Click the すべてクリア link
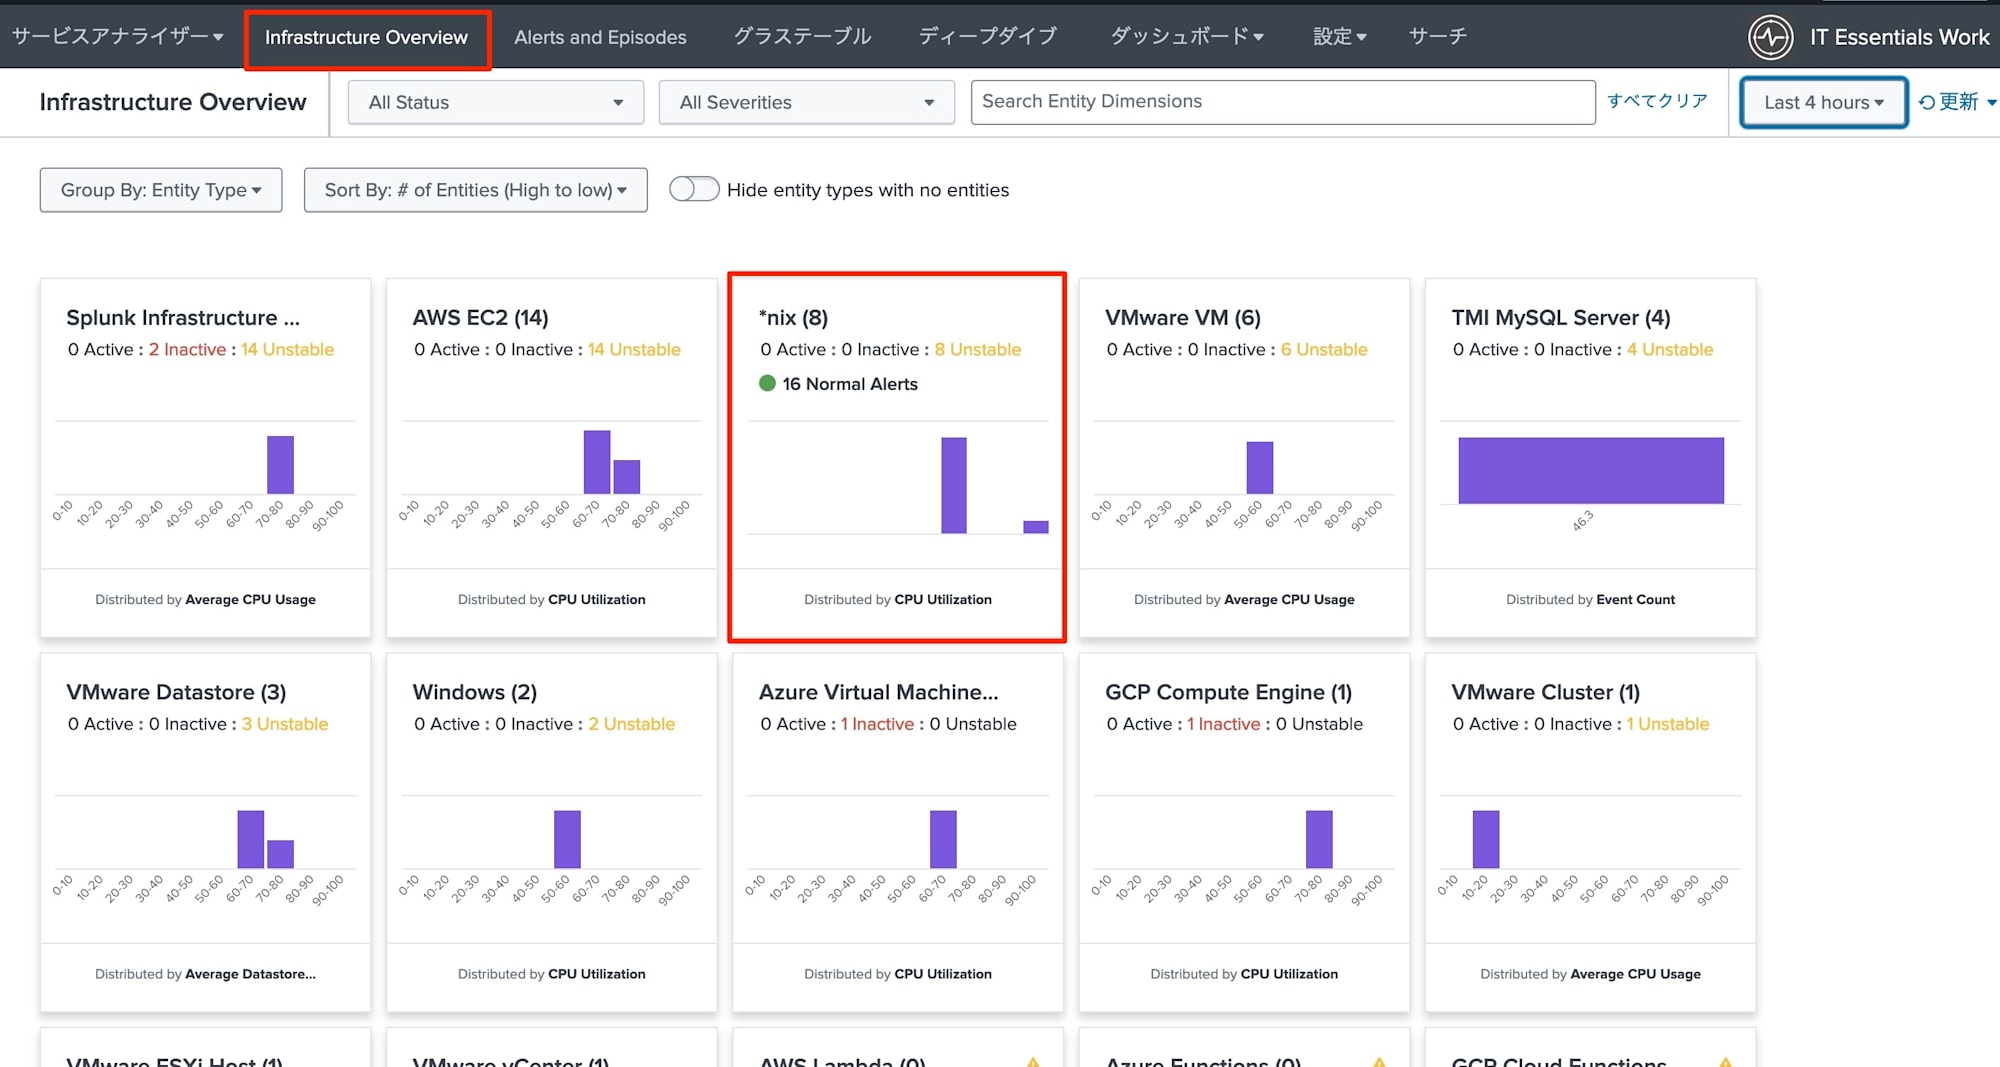This screenshot has width=2000, height=1067. pyautogui.click(x=1657, y=101)
